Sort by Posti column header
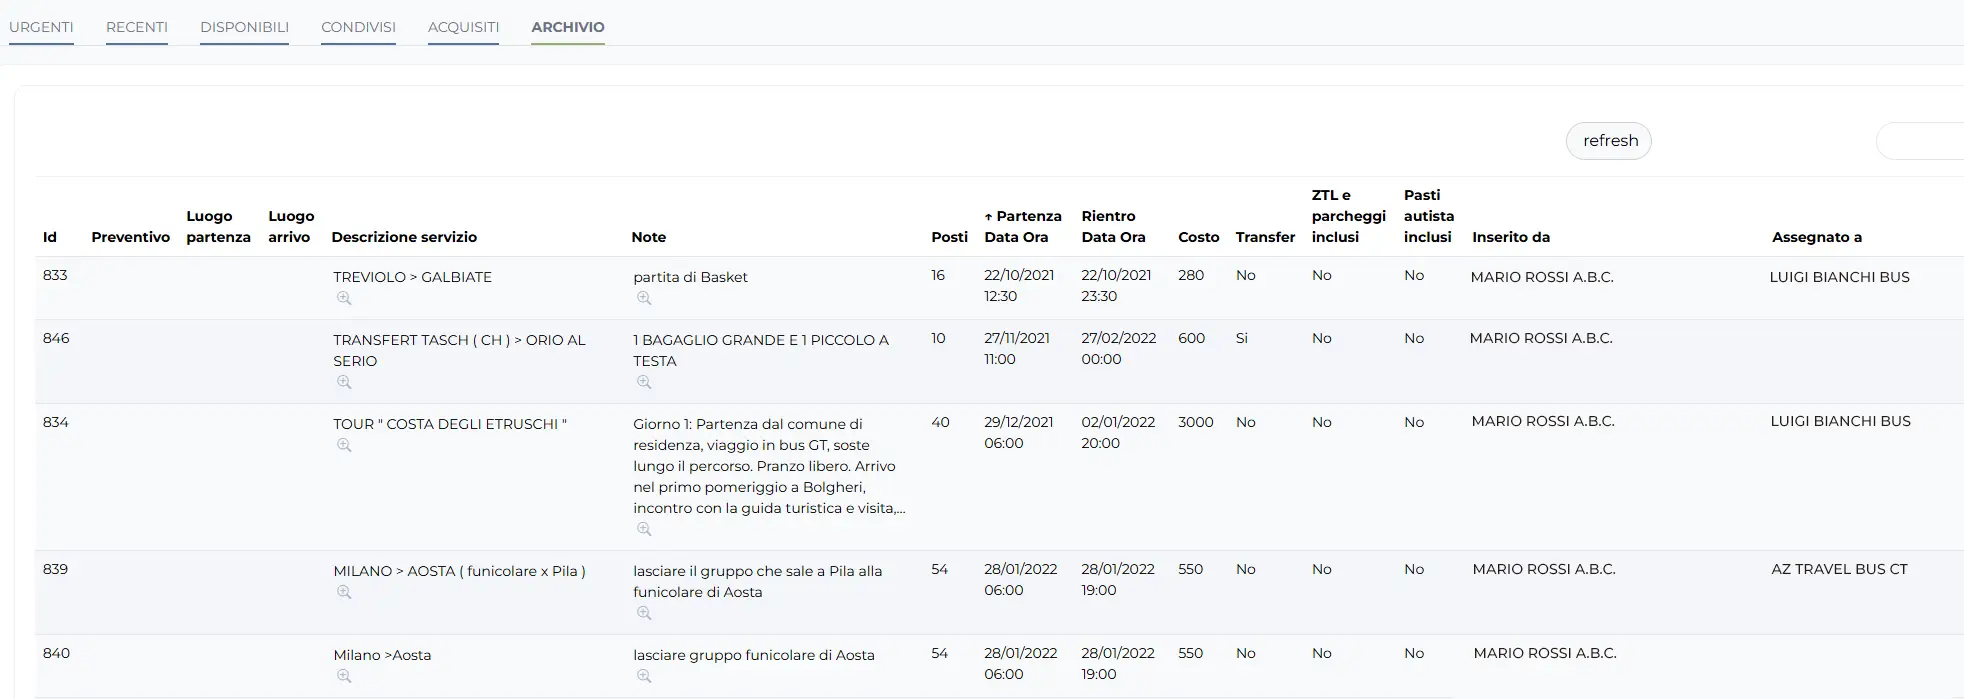This screenshot has width=1964, height=699. click(949, 237)
